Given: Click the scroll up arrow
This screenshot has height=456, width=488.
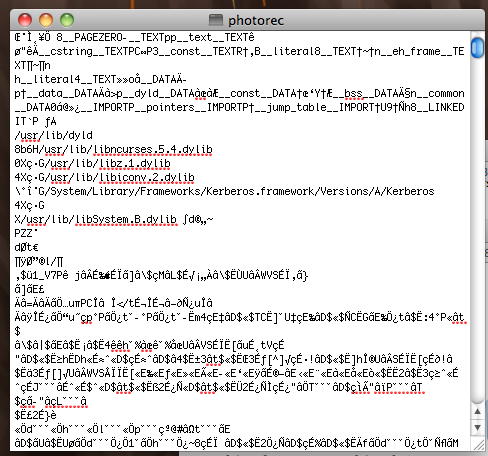Looking at the screenshot, I should click(x=477, y=411).
